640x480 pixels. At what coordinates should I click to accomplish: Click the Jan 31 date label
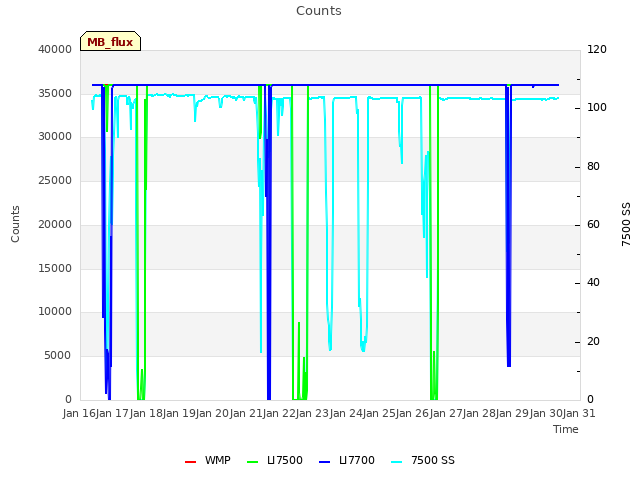pyautogui.click(x=579, y=413)
